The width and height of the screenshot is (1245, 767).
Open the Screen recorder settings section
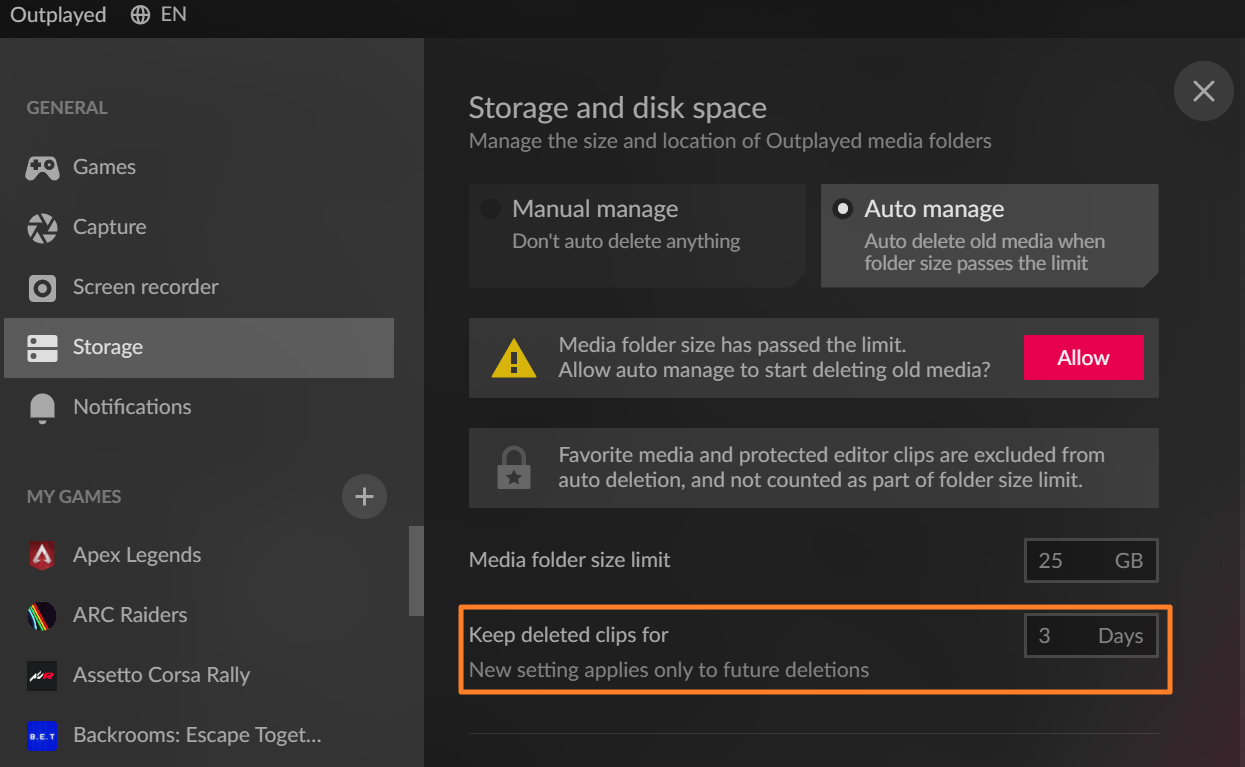[x=199, y=287]
